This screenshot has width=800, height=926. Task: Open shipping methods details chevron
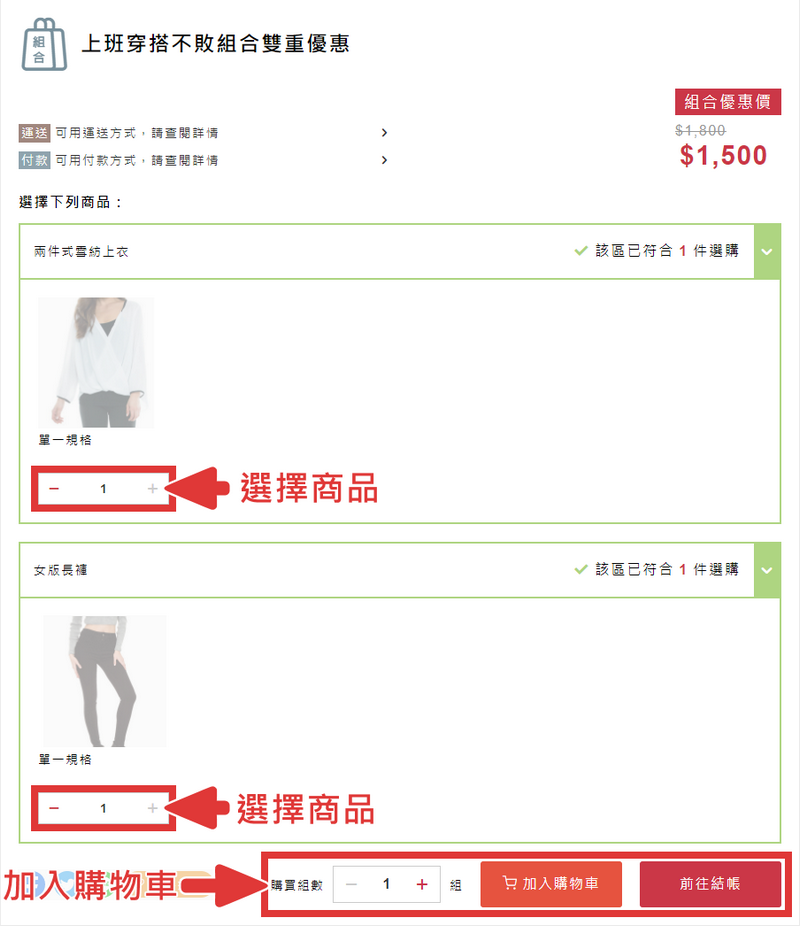click(x=384, y=132)
